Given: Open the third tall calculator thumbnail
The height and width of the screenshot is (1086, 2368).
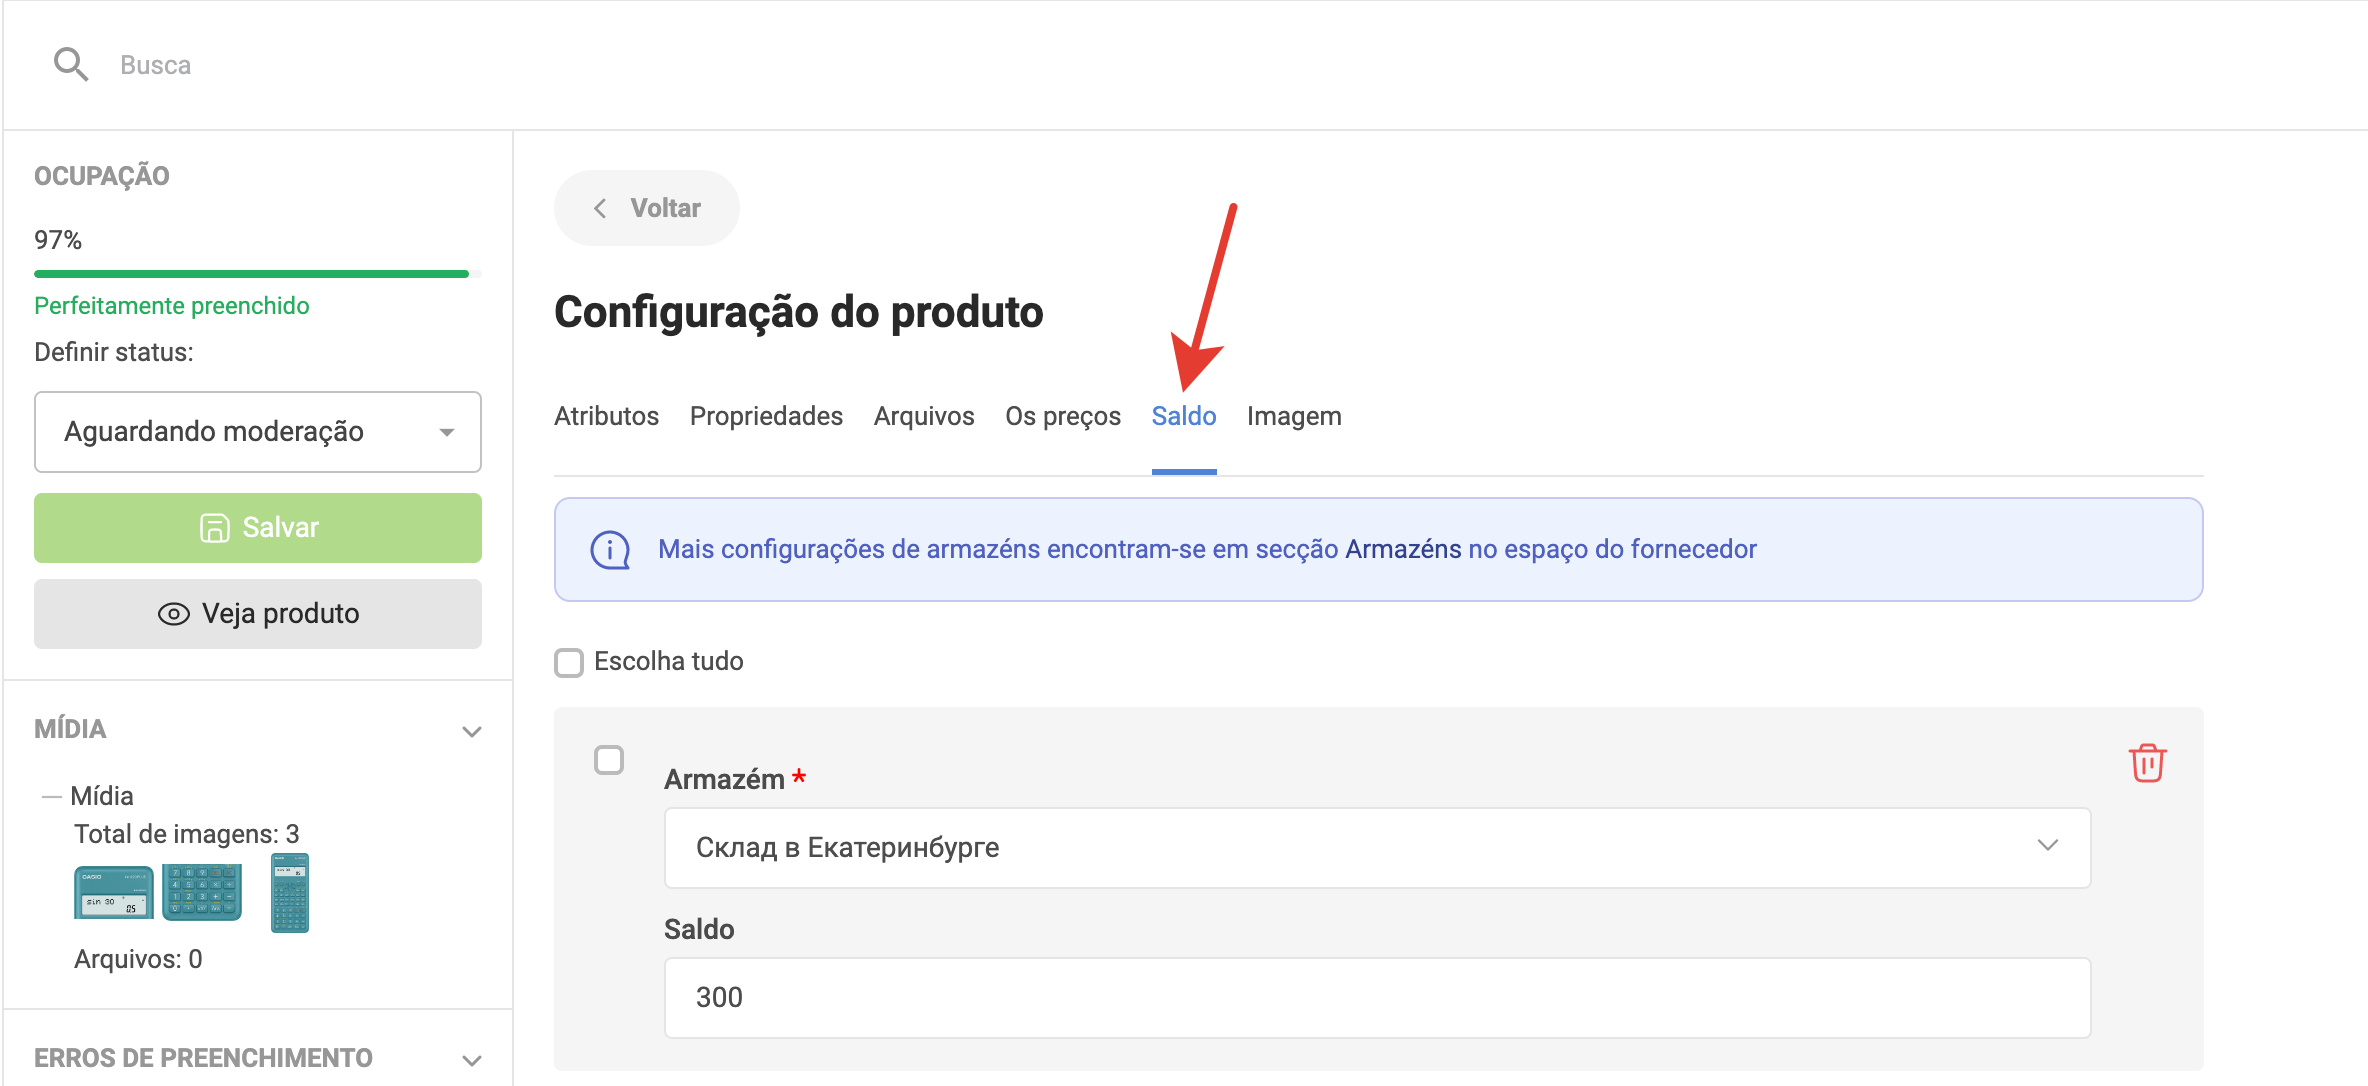Looking at the screenshot, I should pos(290,892).
